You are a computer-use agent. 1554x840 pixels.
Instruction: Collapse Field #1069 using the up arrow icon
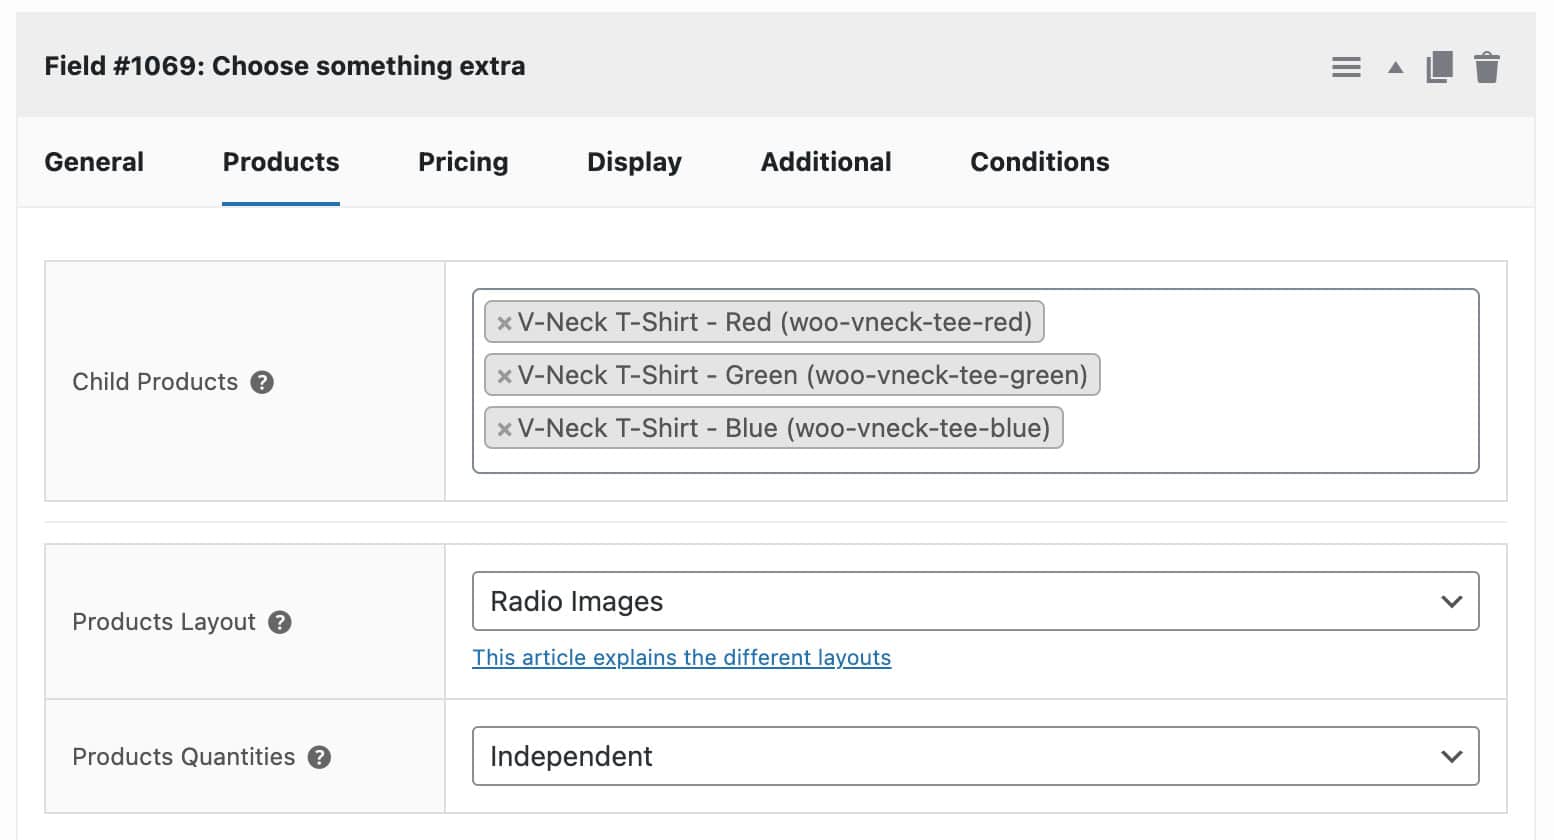[x=1394, y=66]
